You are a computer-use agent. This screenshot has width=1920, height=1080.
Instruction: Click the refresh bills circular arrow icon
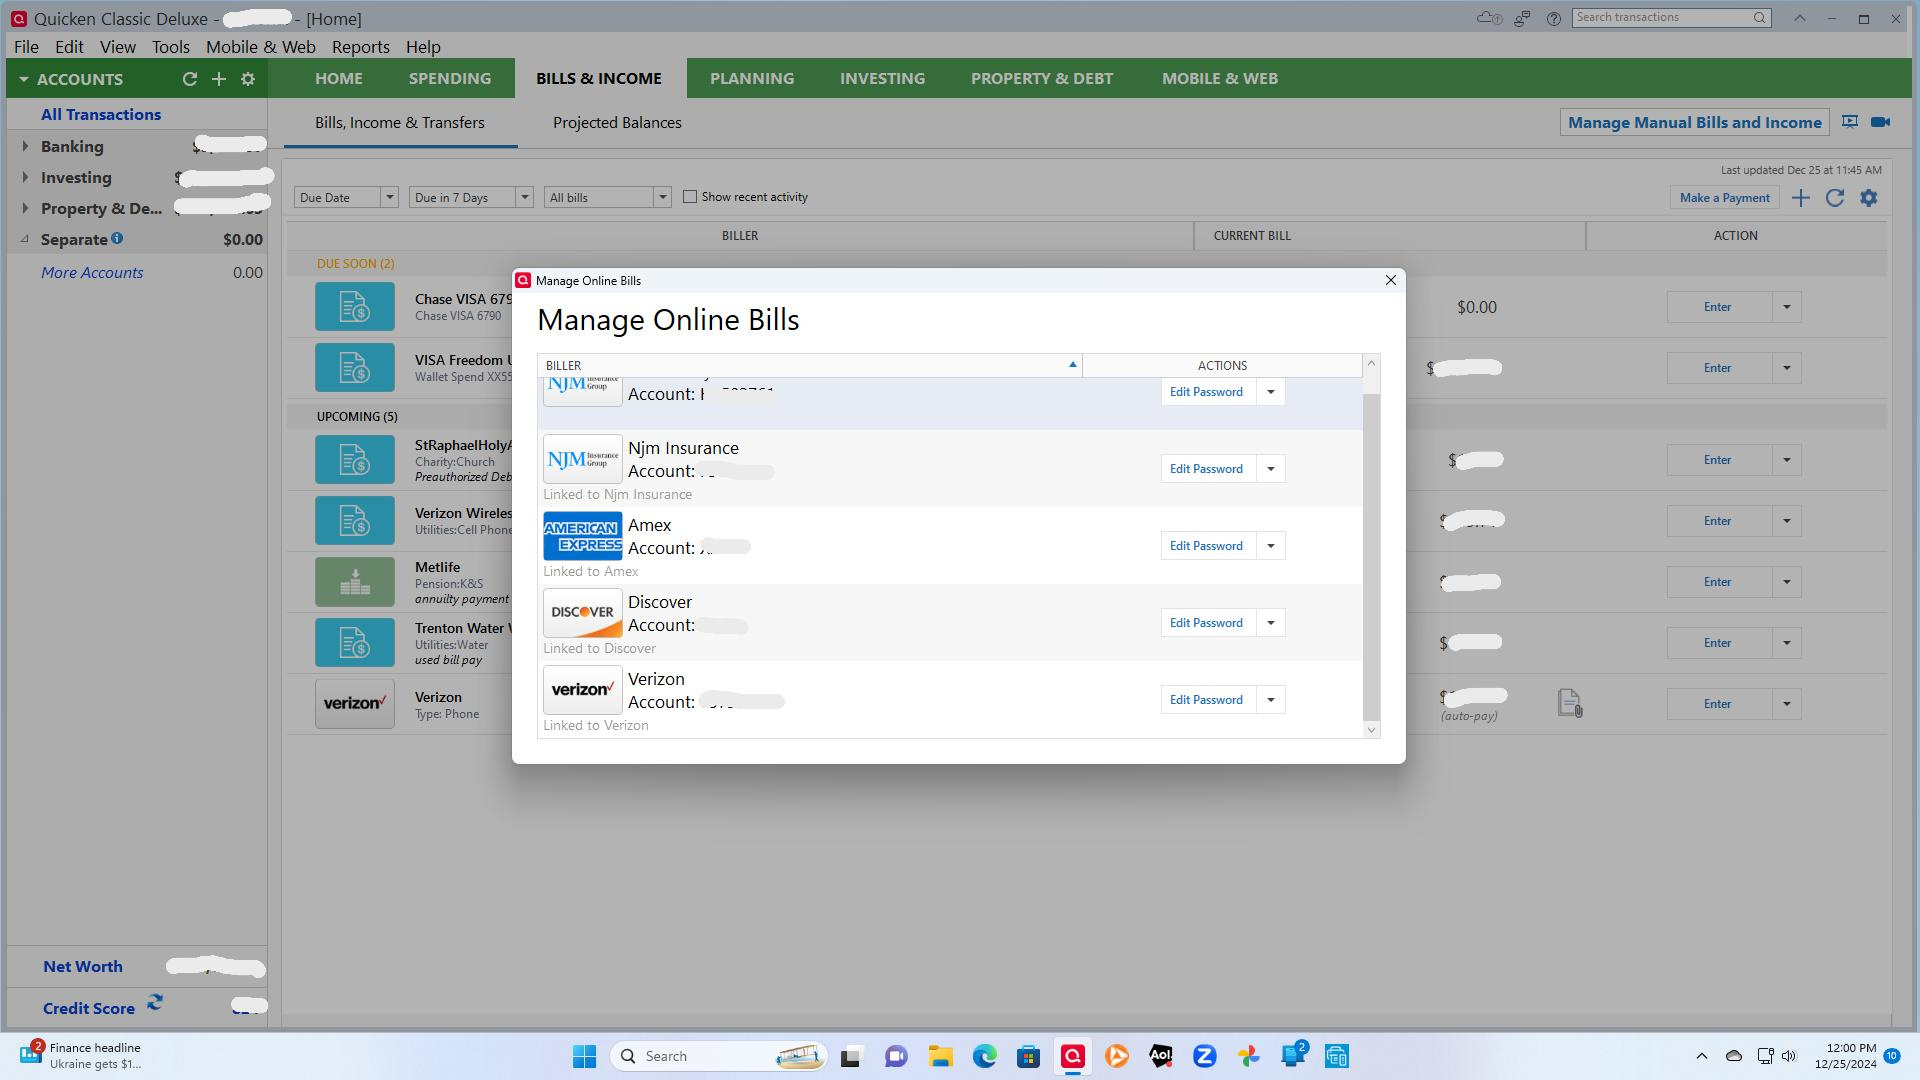tap(1835, 198)
